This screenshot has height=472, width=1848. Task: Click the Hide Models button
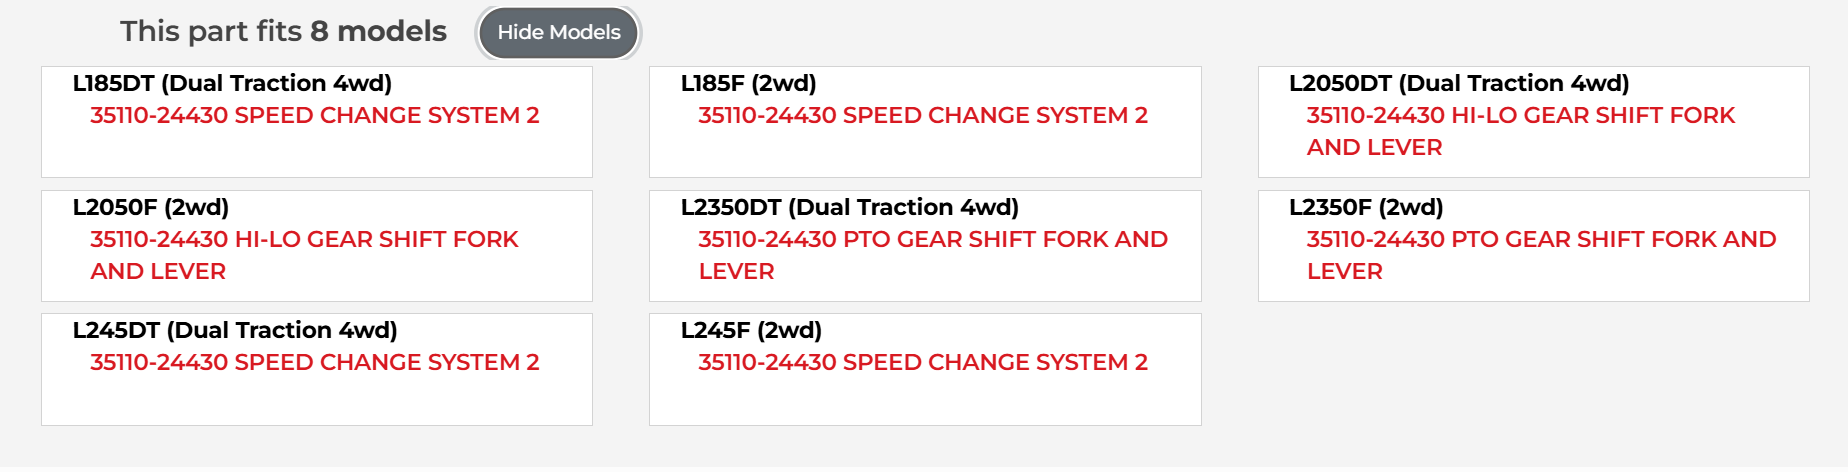pos(558,32)
